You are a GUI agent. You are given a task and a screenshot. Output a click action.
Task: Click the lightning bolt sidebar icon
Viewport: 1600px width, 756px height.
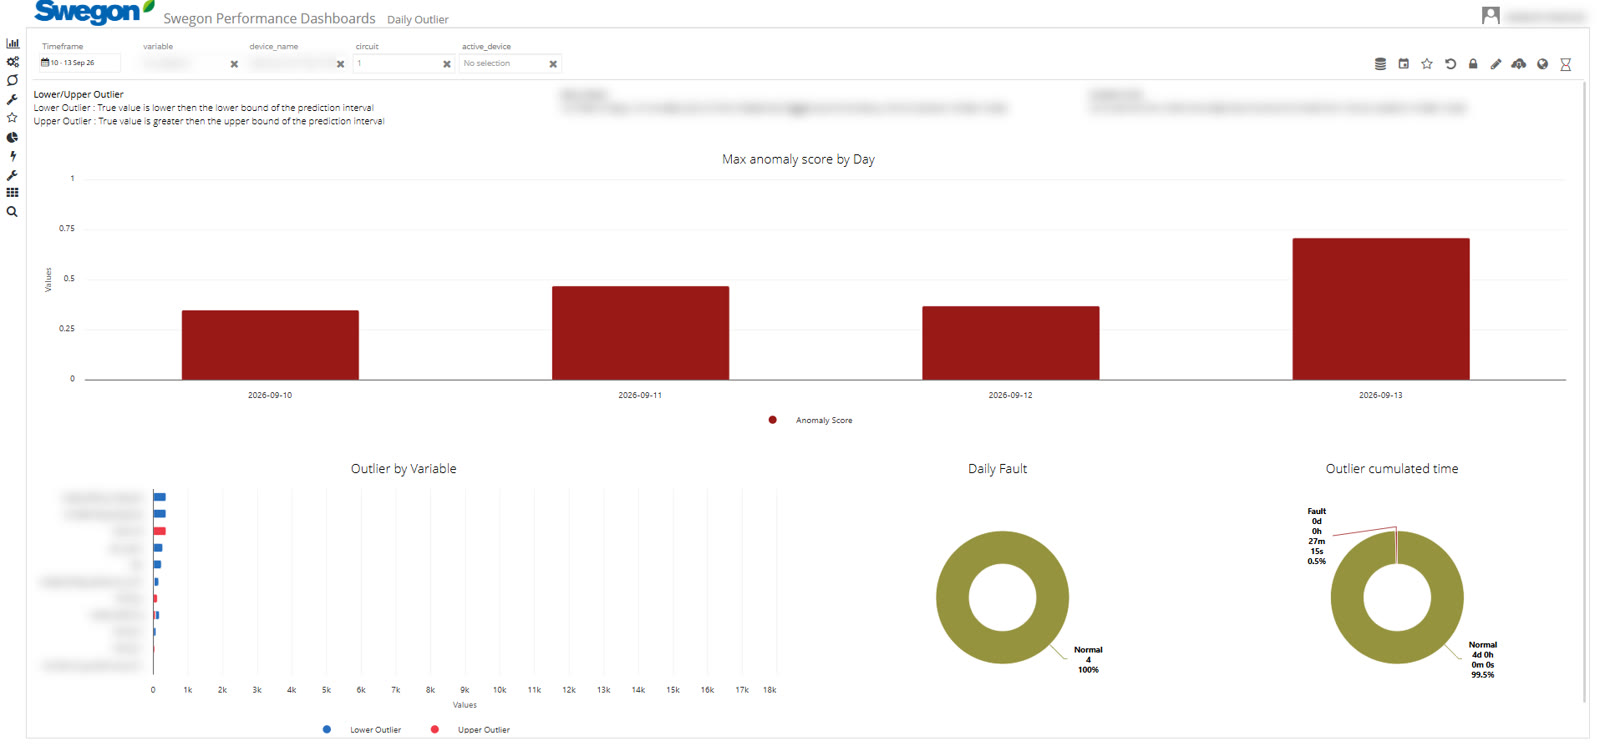12,156
